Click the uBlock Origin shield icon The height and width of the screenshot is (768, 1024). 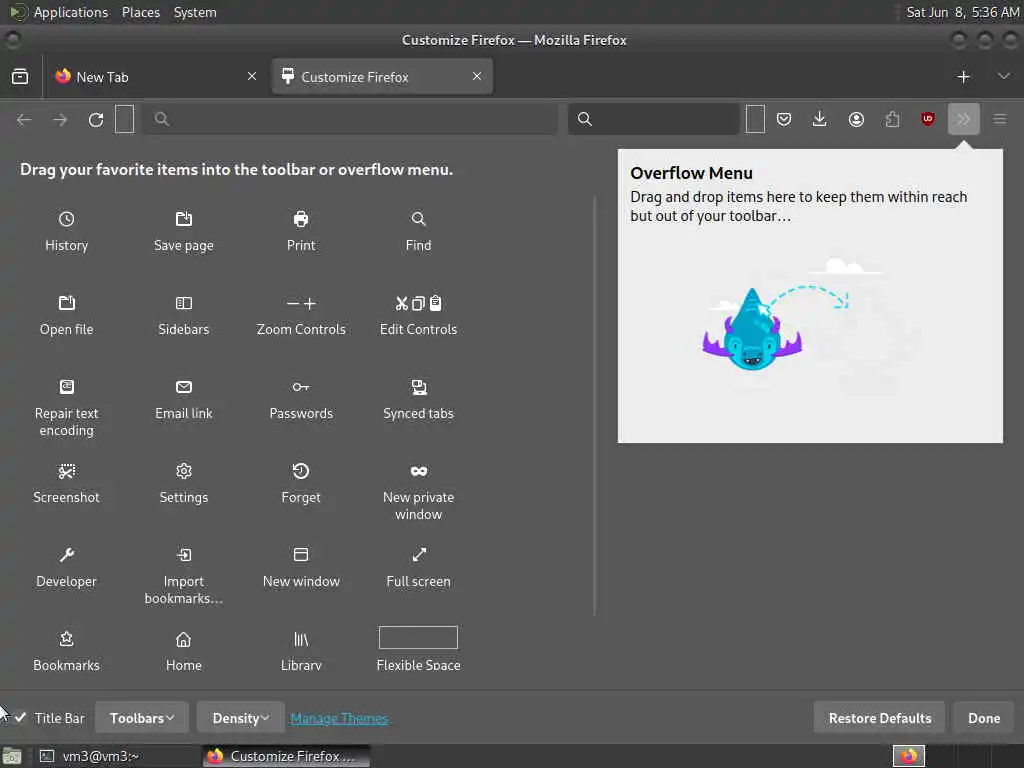(927, 119)
